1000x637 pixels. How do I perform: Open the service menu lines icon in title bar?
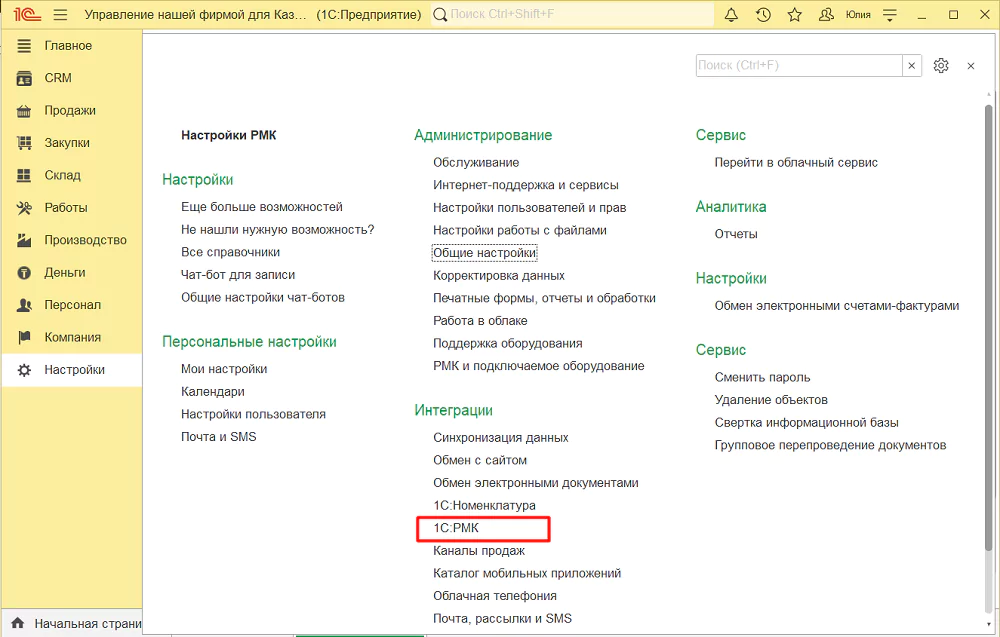[890, 15]
